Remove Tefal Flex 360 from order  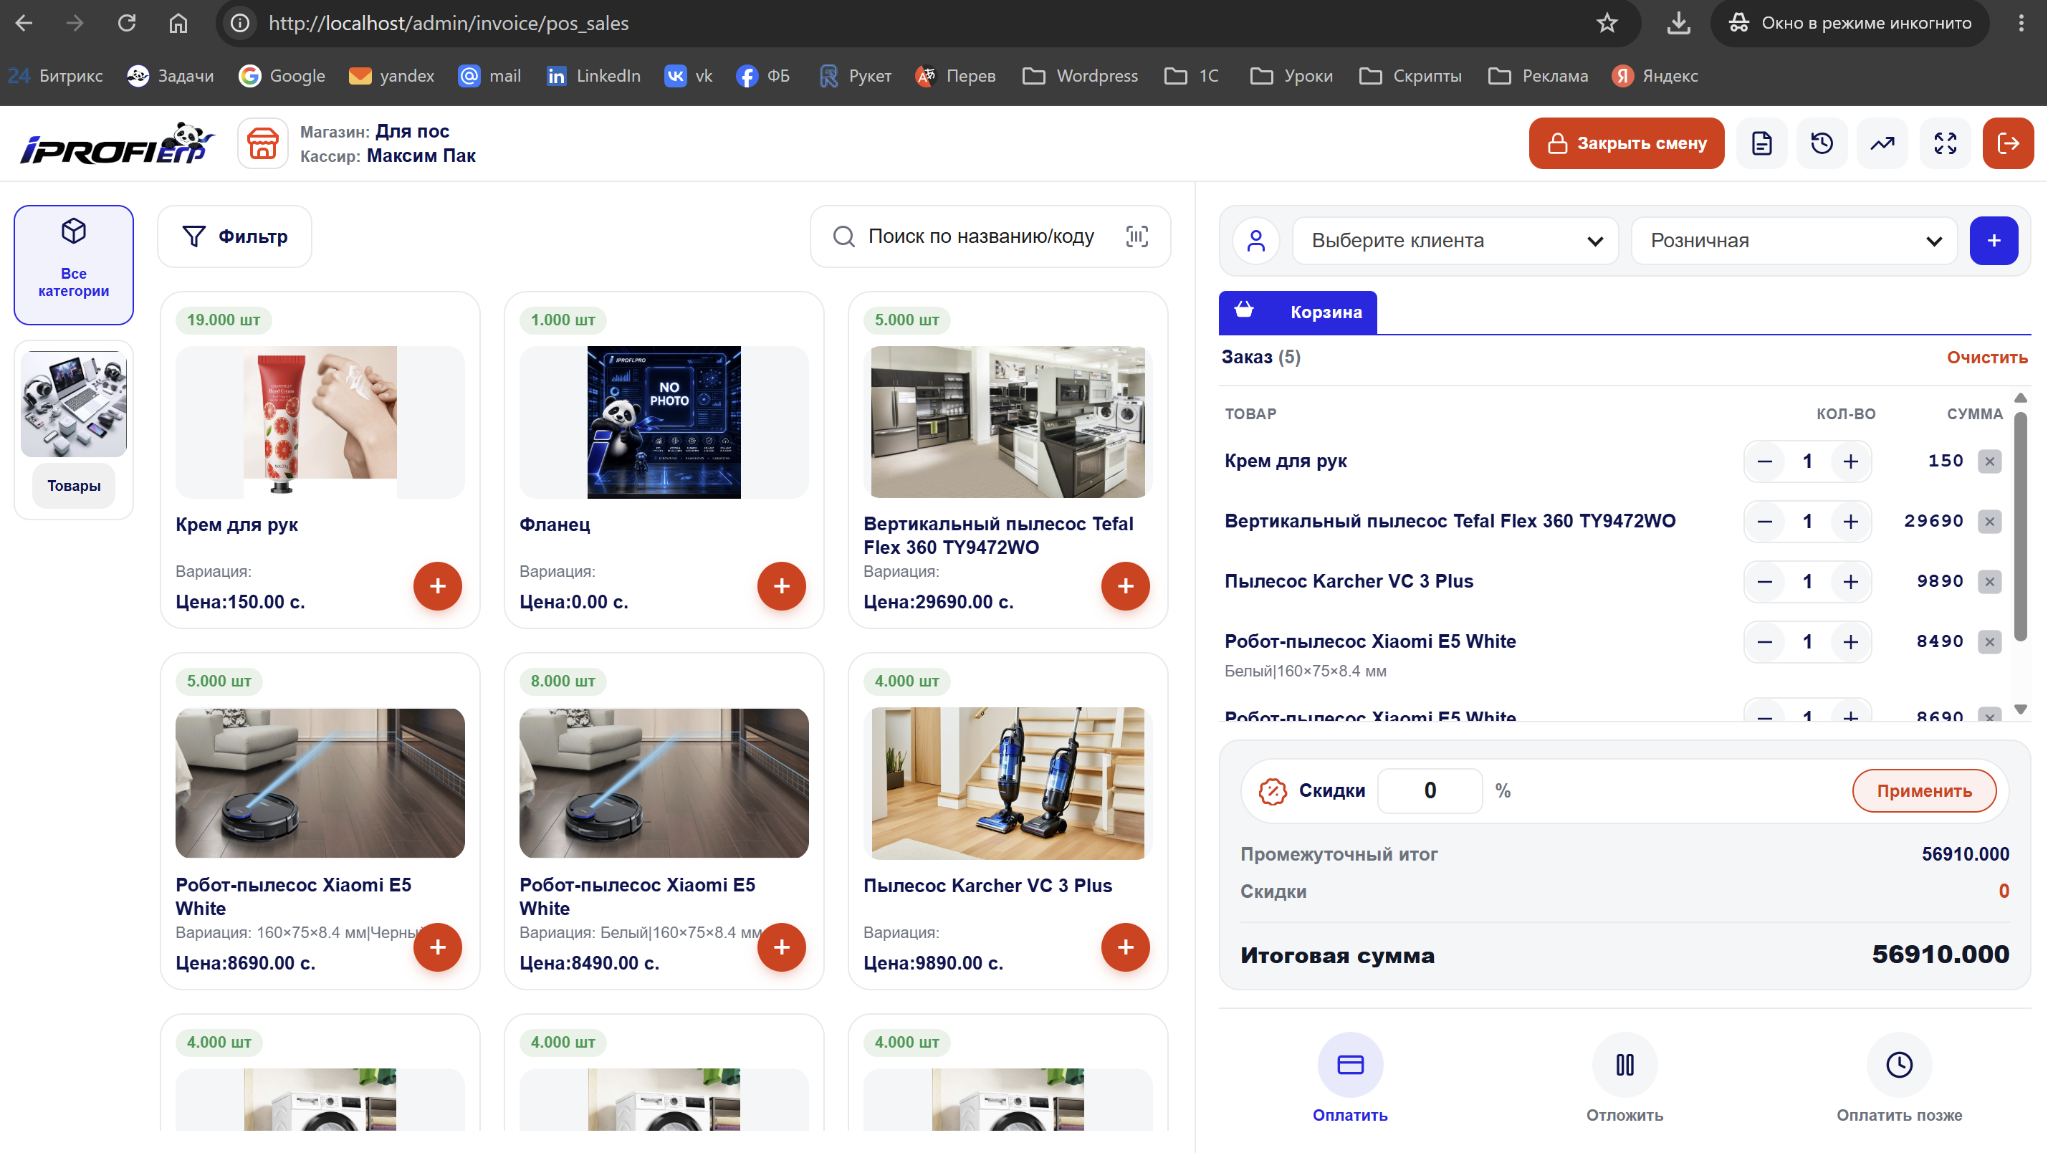tap(1990, 521)
